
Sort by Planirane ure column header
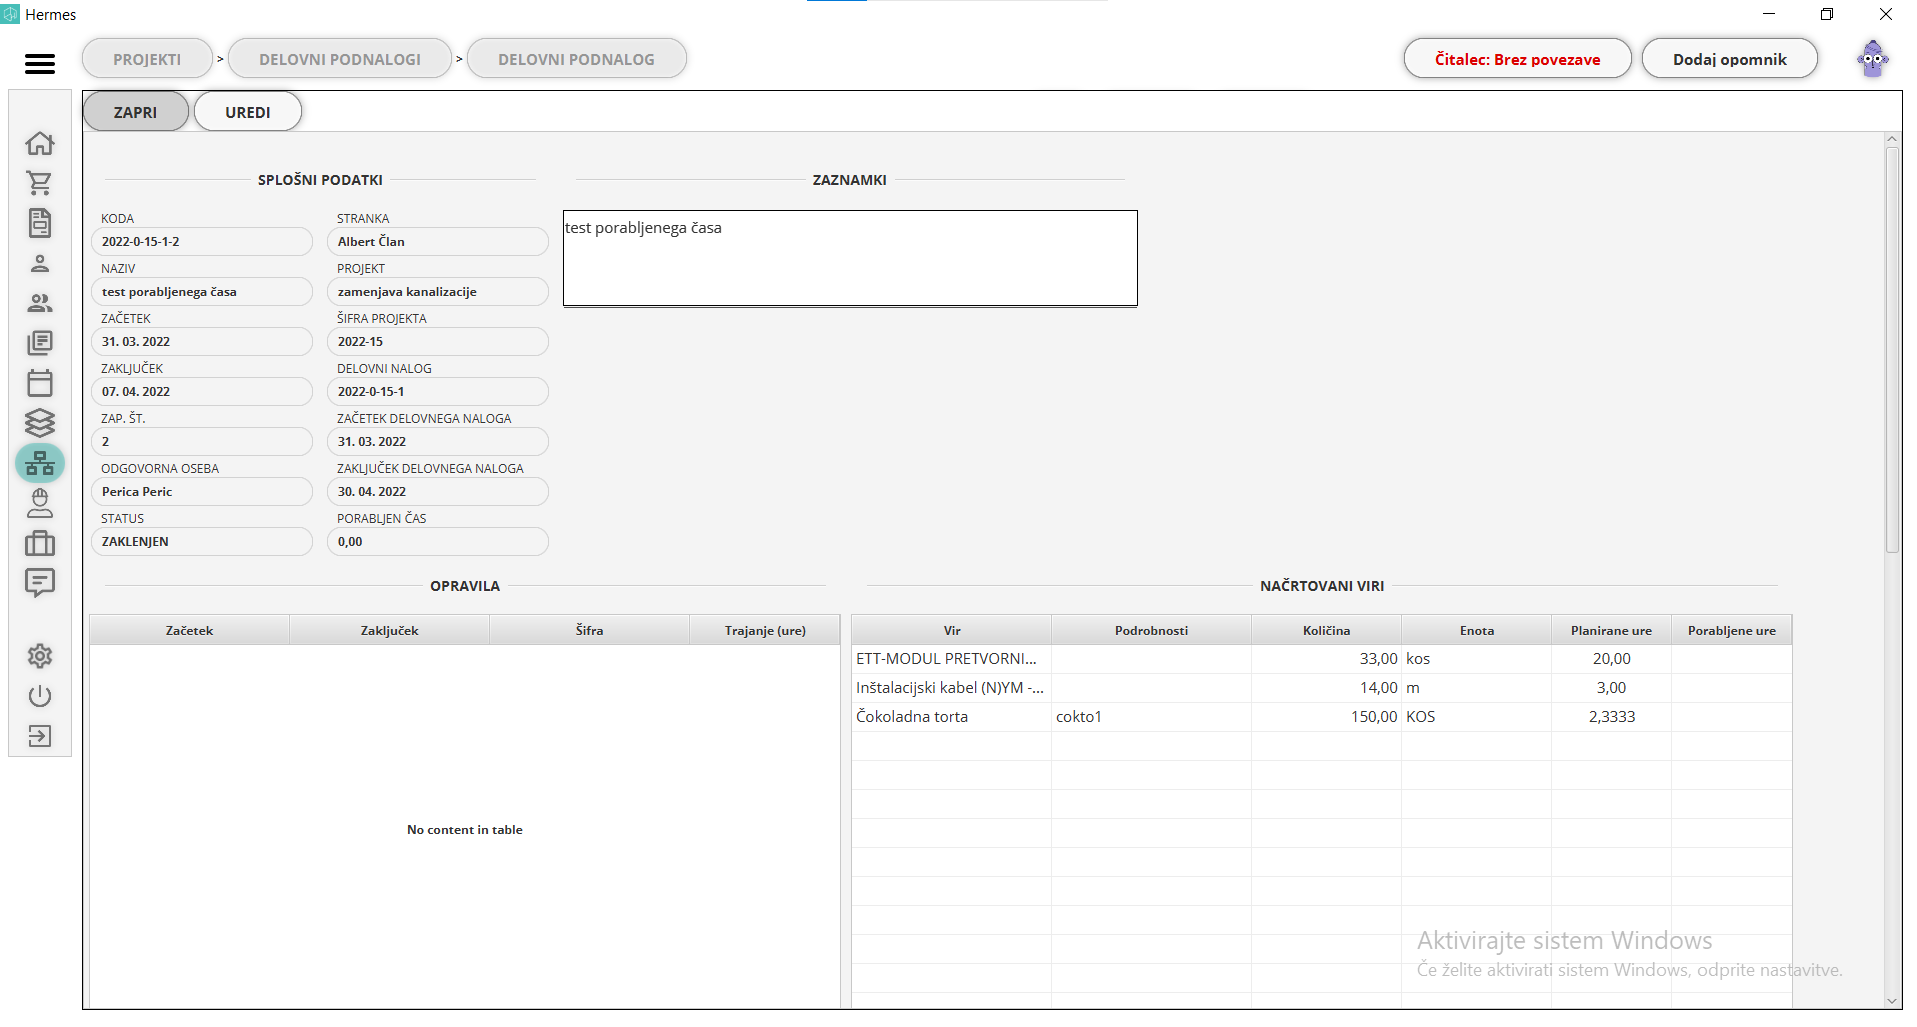click(x=1612, y=631)
